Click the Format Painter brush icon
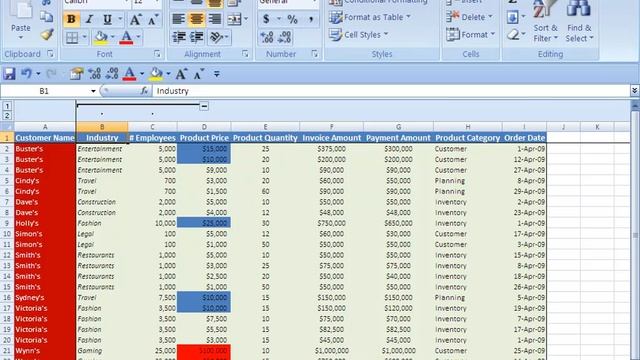Screen dimensions: 640x360 [47, 34]
